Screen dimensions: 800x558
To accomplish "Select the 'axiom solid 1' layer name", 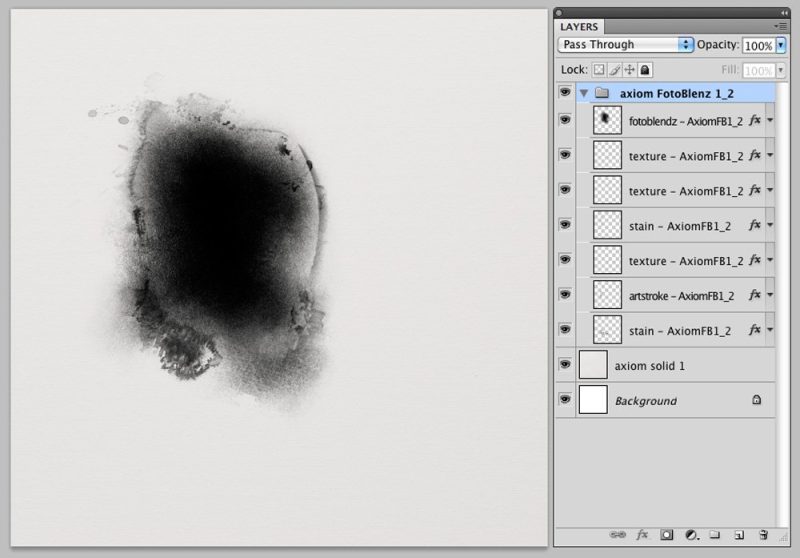I will pyautogui.click(x=649, y=366).
